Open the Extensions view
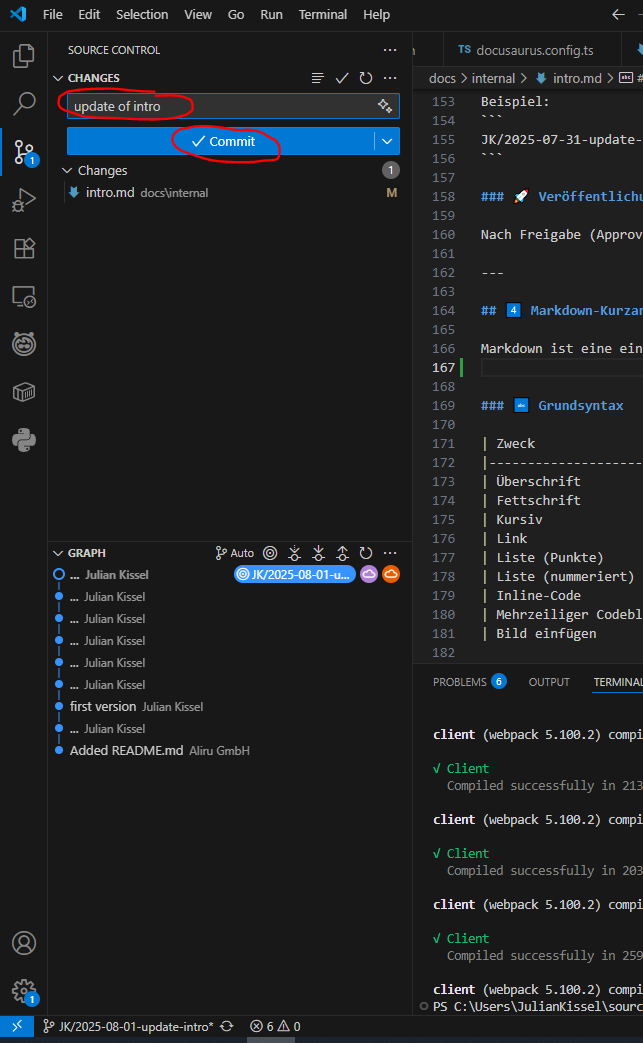This screenshot has height=1043, width=643. pos(24,248)
